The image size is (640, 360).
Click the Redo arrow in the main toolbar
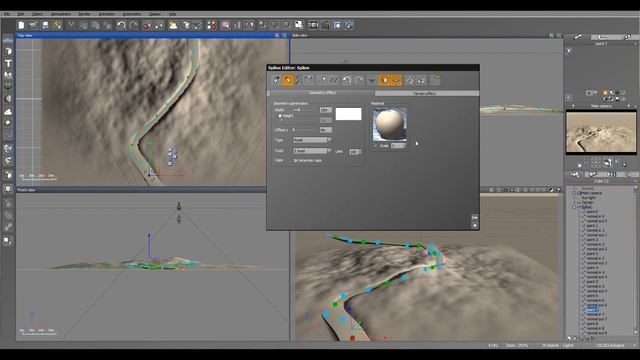click(133, 25)
